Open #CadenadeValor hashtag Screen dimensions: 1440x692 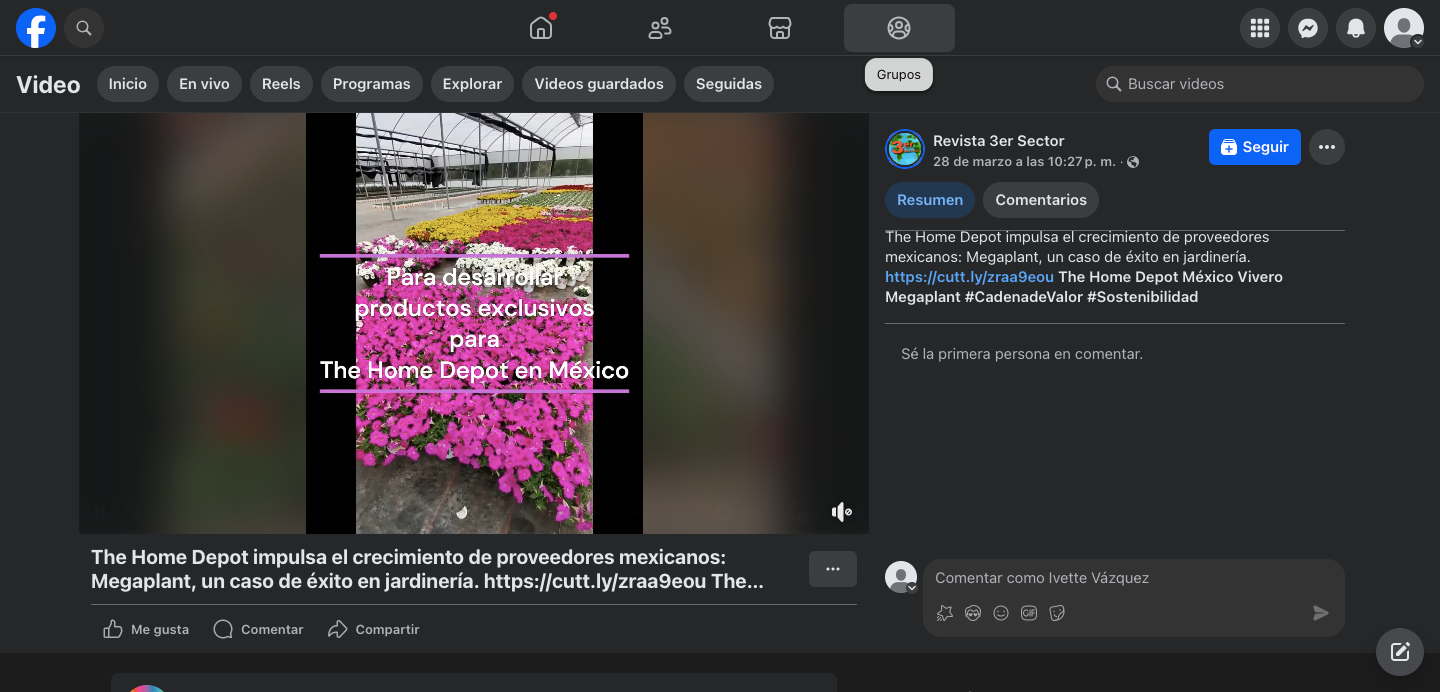[1024, 297]
